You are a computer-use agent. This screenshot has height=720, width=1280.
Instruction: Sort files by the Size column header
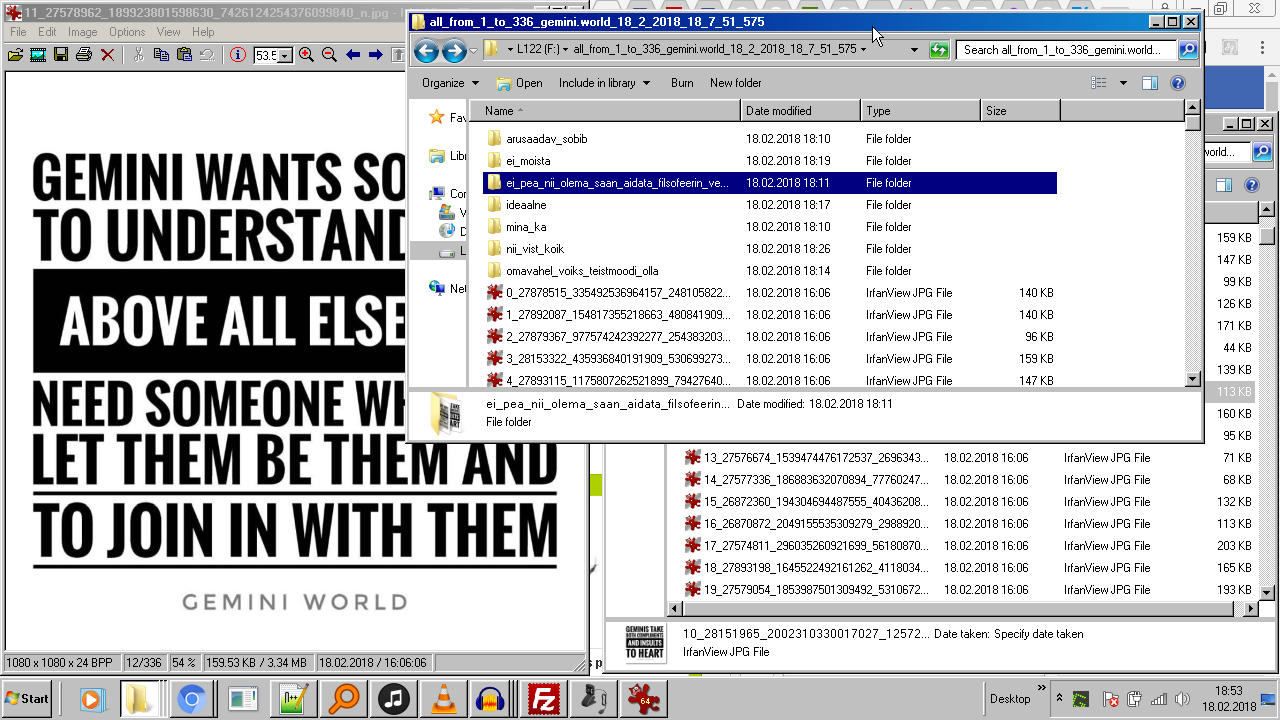1019,111
